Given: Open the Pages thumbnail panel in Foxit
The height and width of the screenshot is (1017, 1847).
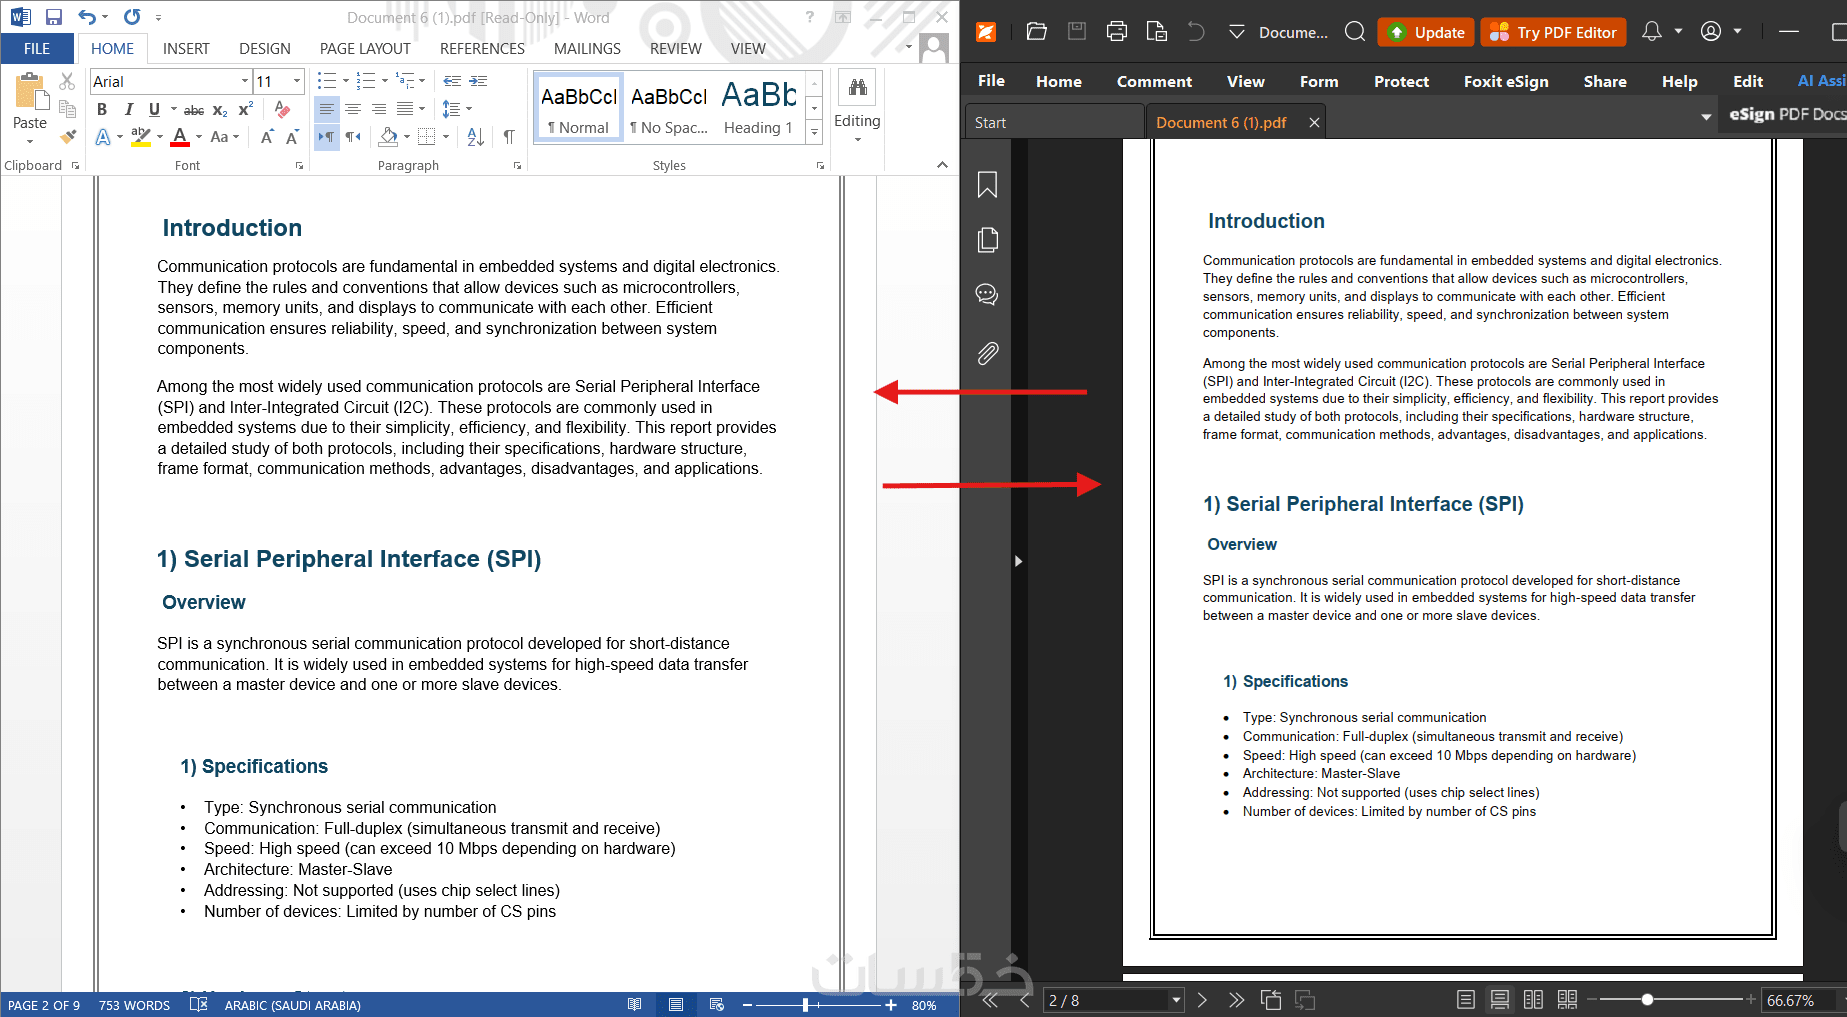Looking at the screenshot, I should coord(987,240).
